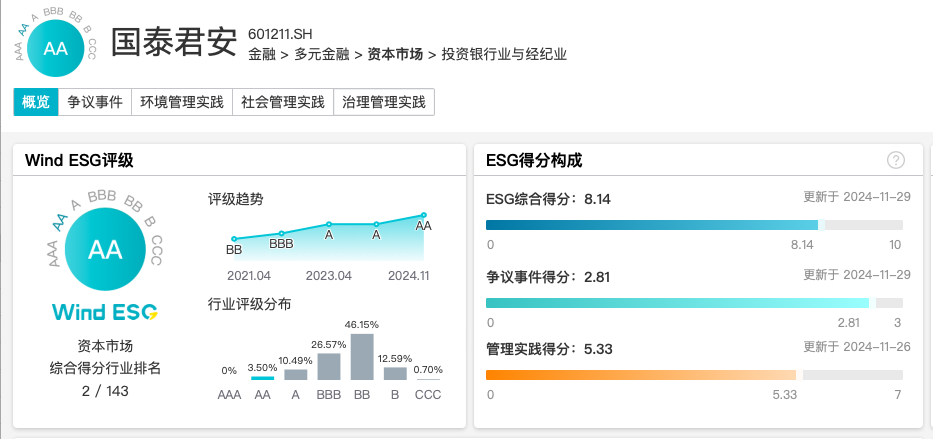
Task: Click the ESG得分构成 panel title
Action: [534, 160]
